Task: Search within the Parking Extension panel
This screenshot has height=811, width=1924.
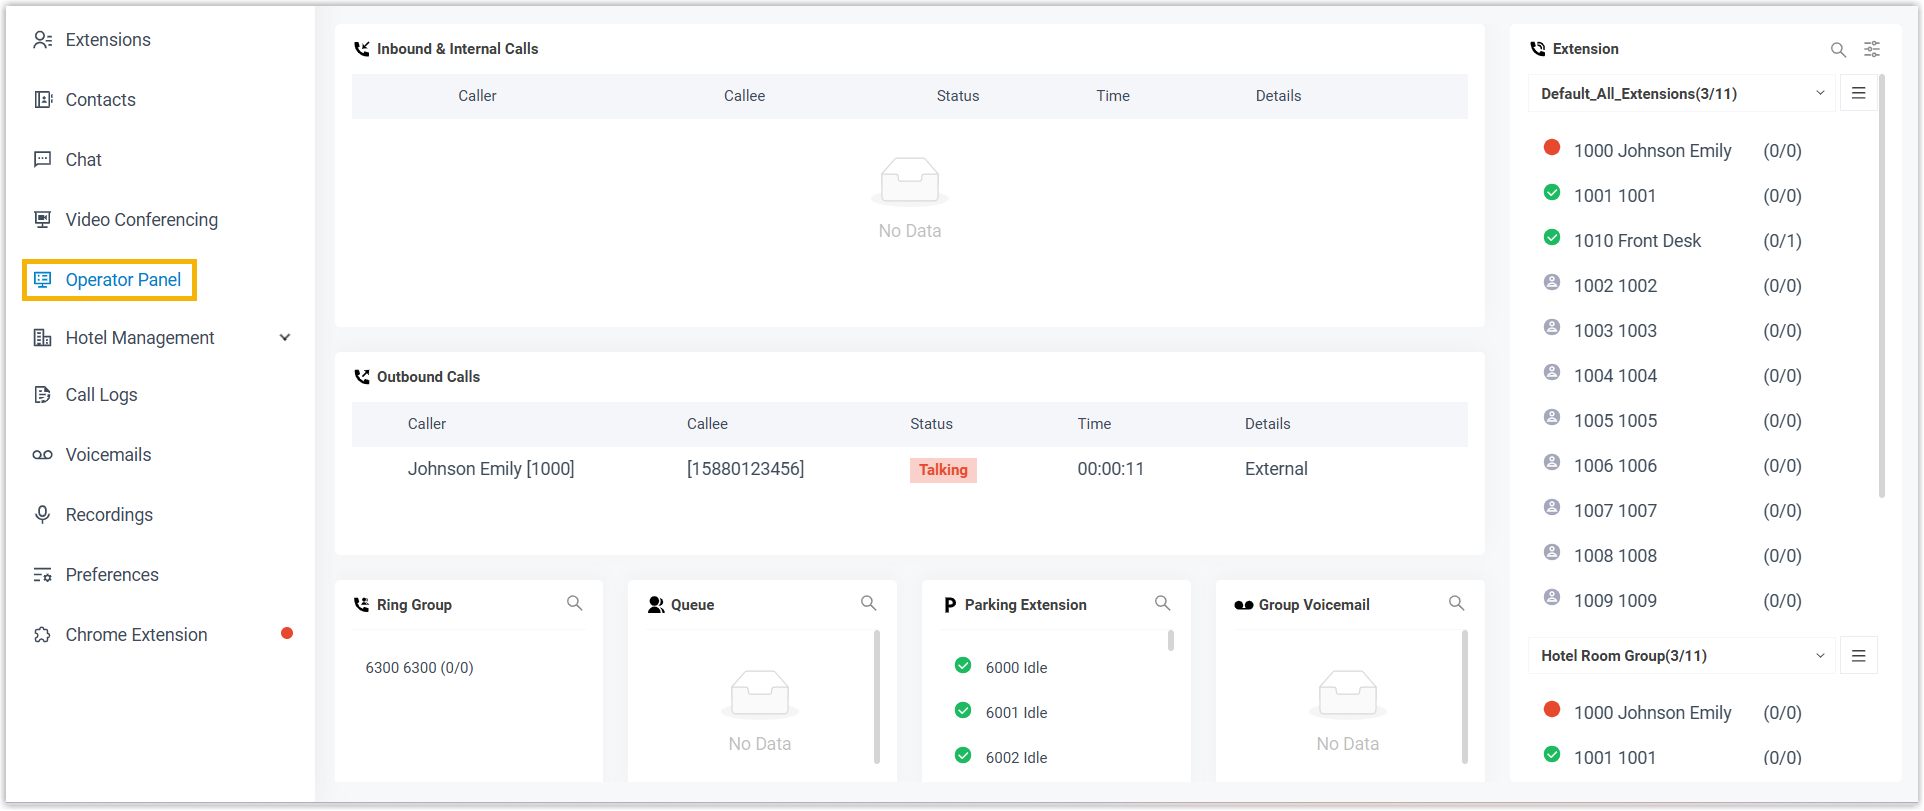Action: (1162, 603)
